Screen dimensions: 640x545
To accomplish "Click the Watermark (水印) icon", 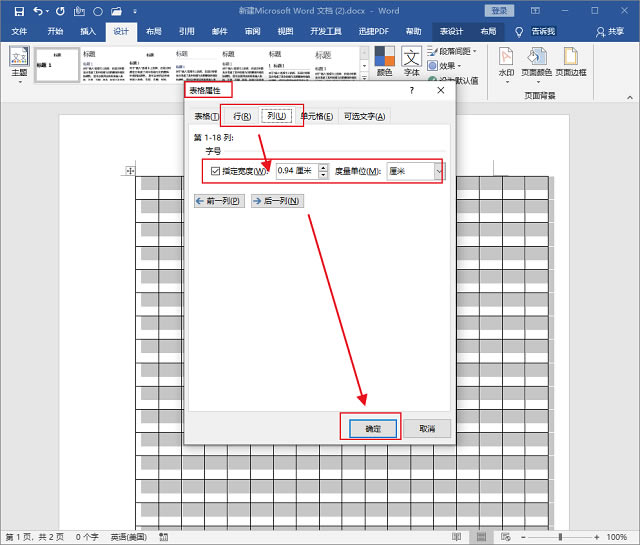I will [506, 56].
